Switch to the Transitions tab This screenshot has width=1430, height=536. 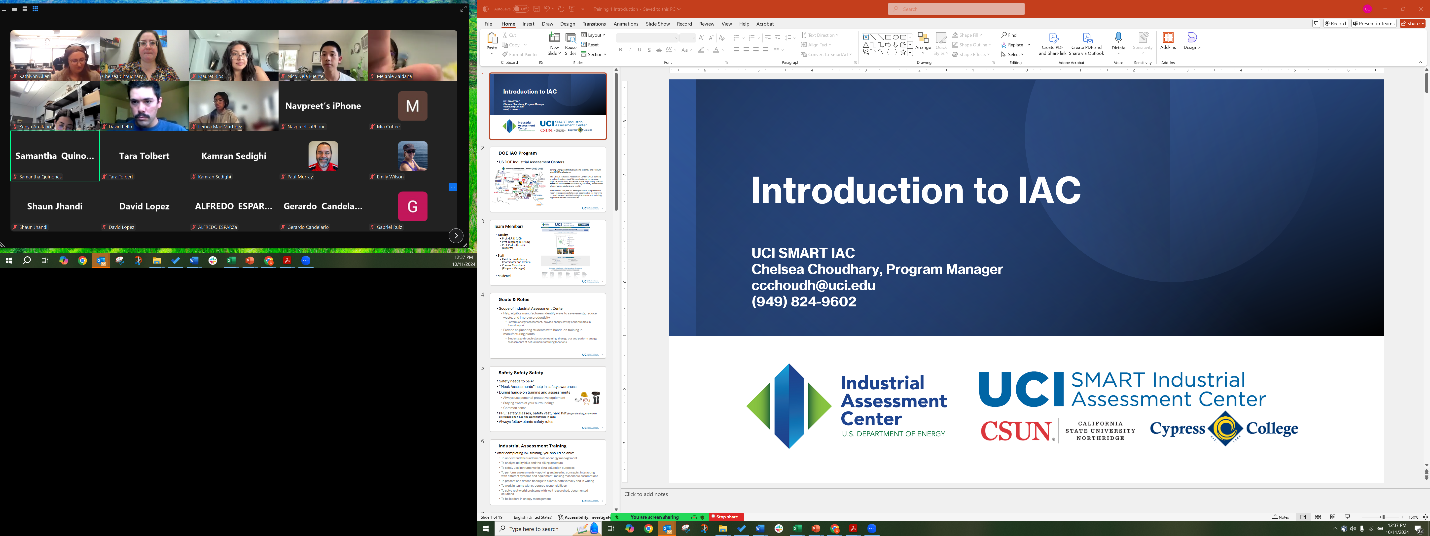point(594,24)
